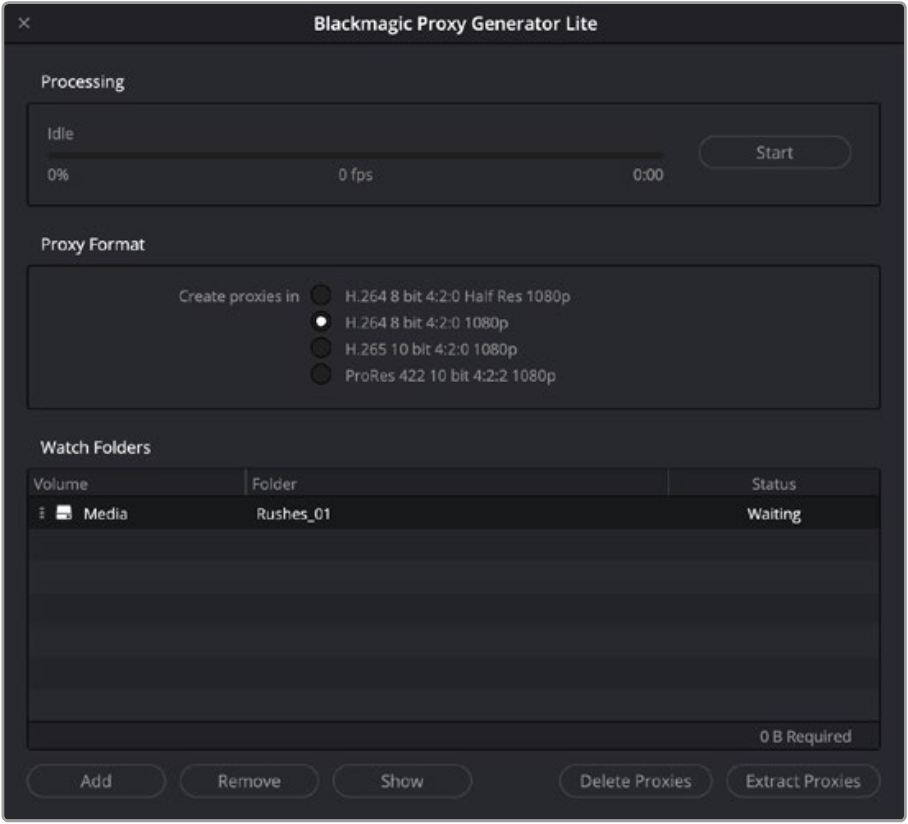Click the processing progress bar
Viewport: 908px width, 824px height.
coord(356,155)
